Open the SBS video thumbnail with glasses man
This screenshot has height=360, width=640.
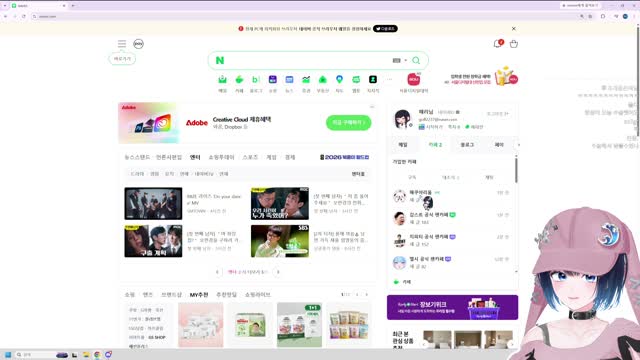280,241
